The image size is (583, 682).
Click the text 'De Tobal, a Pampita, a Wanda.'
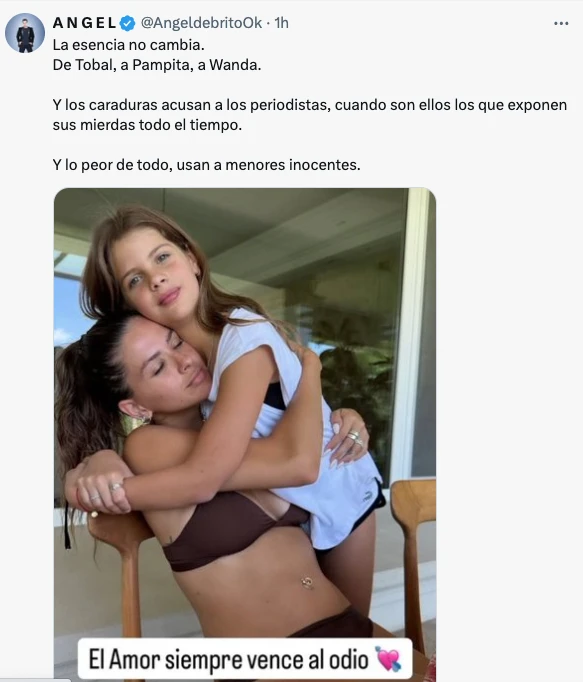click(x=157, y=65)
